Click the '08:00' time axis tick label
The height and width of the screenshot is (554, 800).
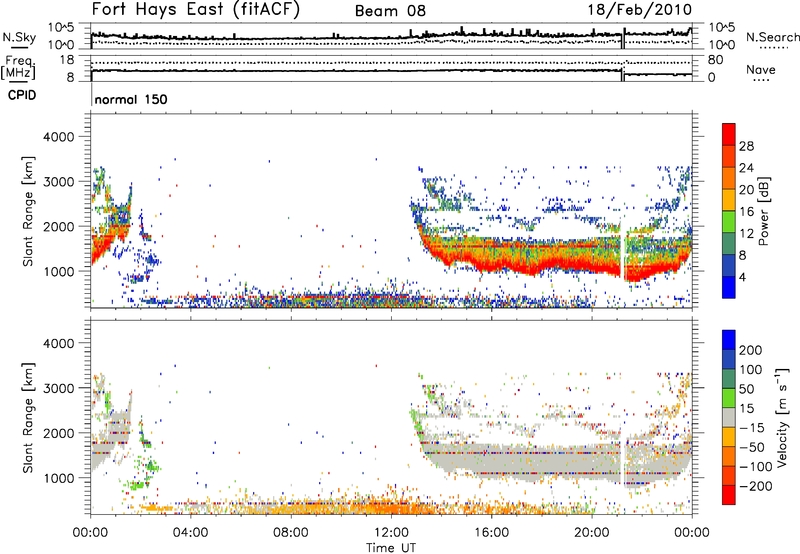pyautogui.click(x=291, y=533)
